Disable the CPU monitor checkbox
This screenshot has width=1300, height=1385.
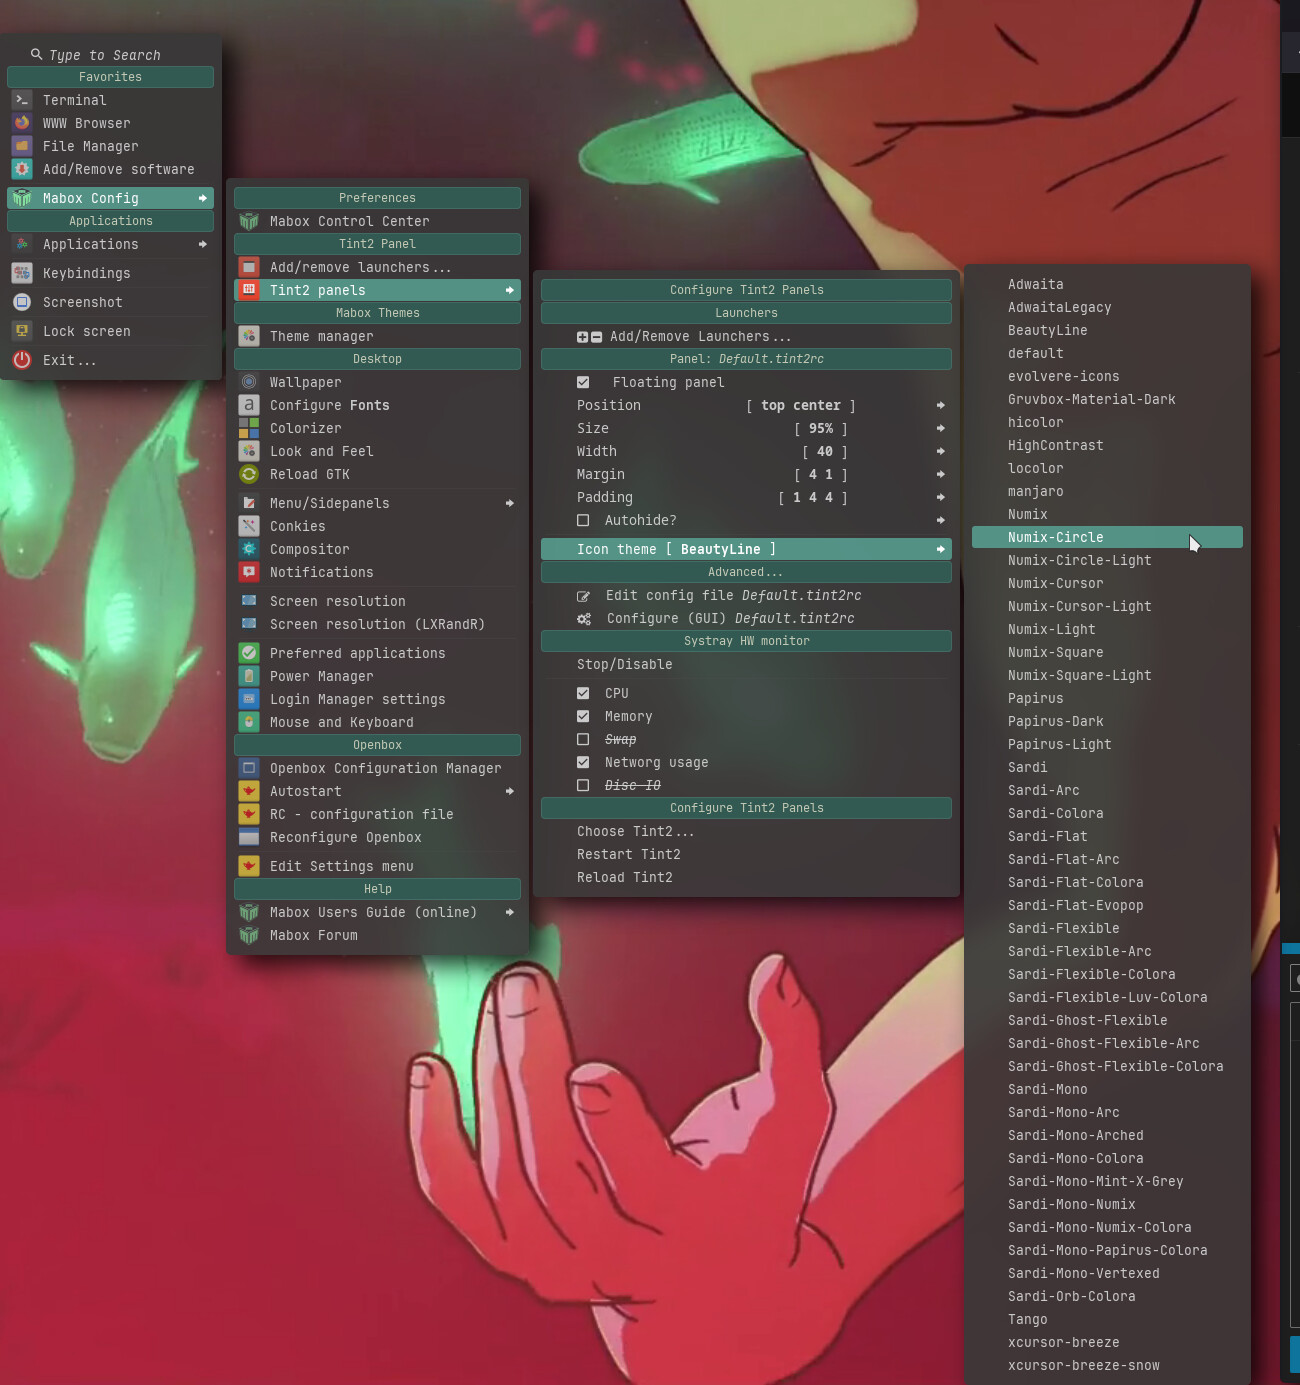tap(583, 693)
